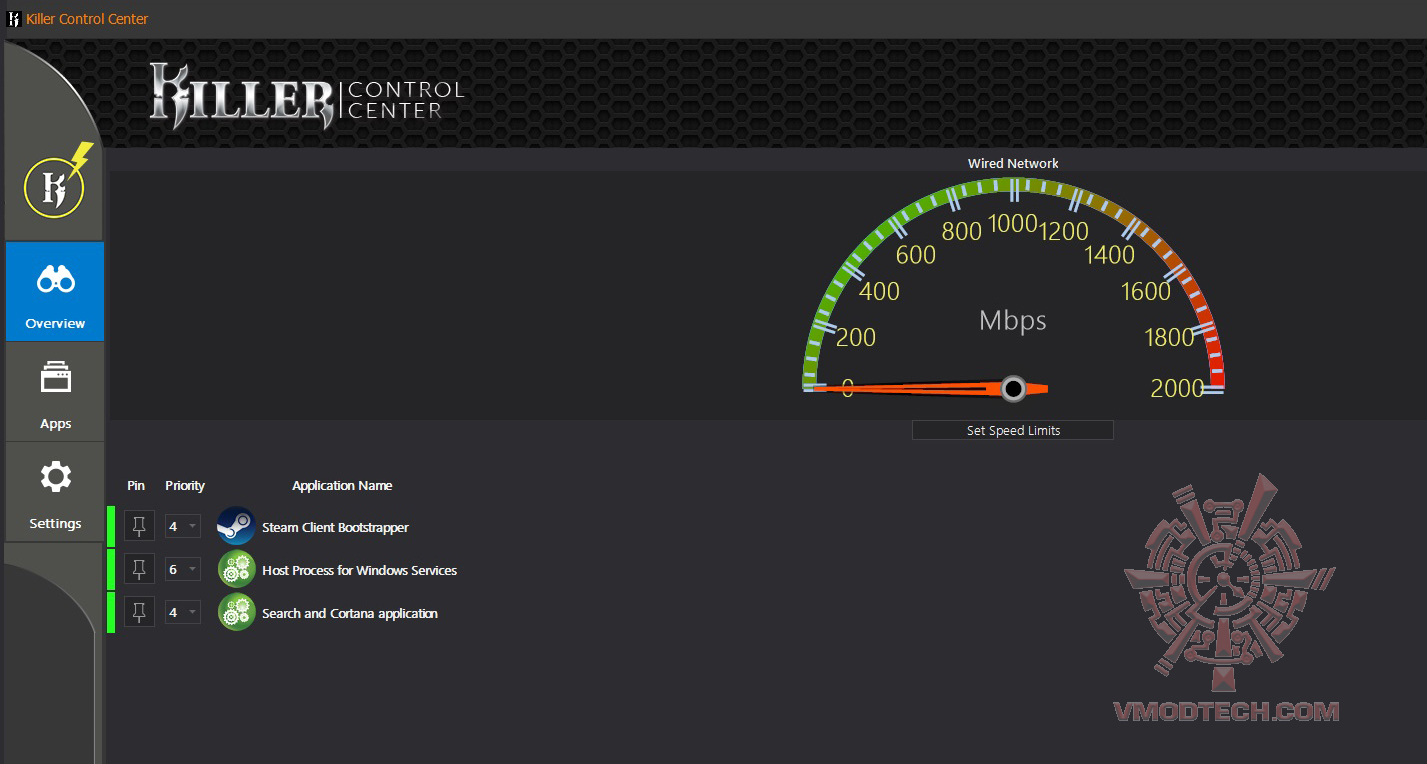Click the Application Name column header
The height and width of the screenshot is (764, 1427).
[x=342, y=485]
